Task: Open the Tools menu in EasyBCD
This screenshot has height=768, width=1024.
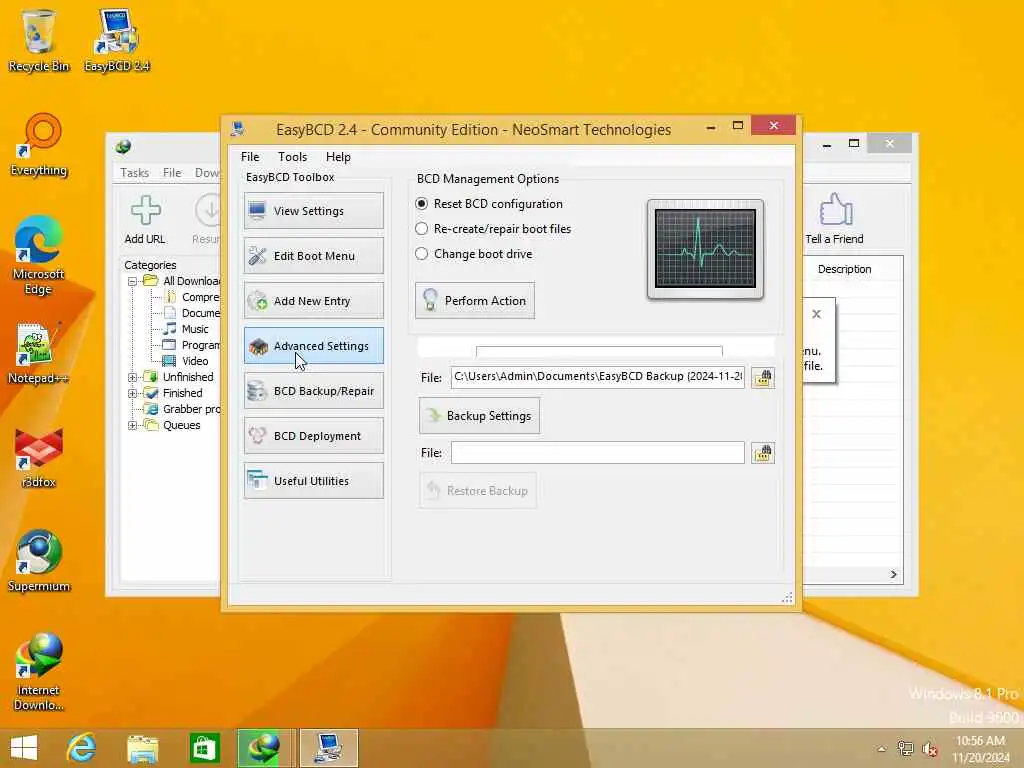Action: tap(293, 157)
